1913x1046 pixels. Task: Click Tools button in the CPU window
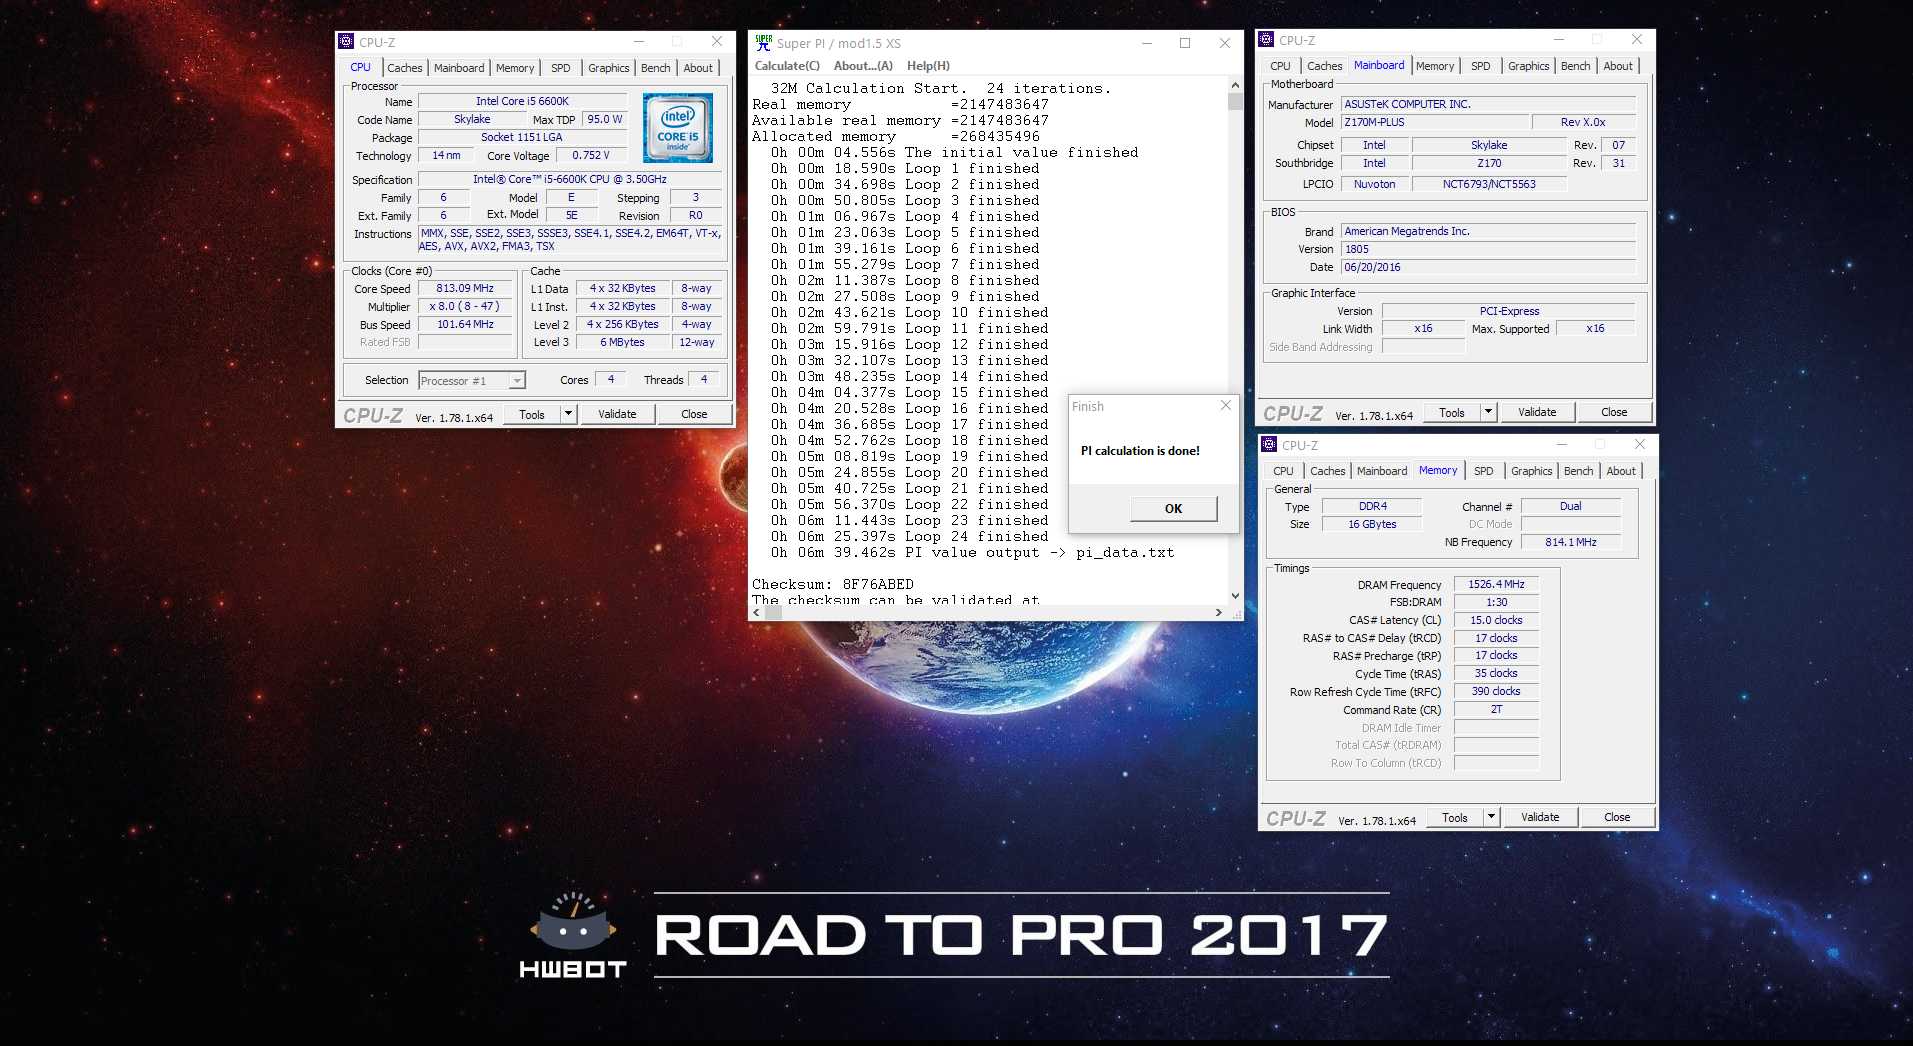[x=532, y=414]
